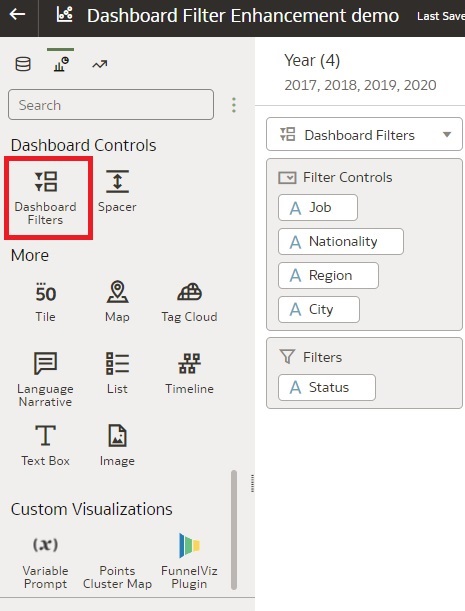This screenshot has height=611, width=465.
Task: Choose the Text Box visualization
Action: (46, 445)
